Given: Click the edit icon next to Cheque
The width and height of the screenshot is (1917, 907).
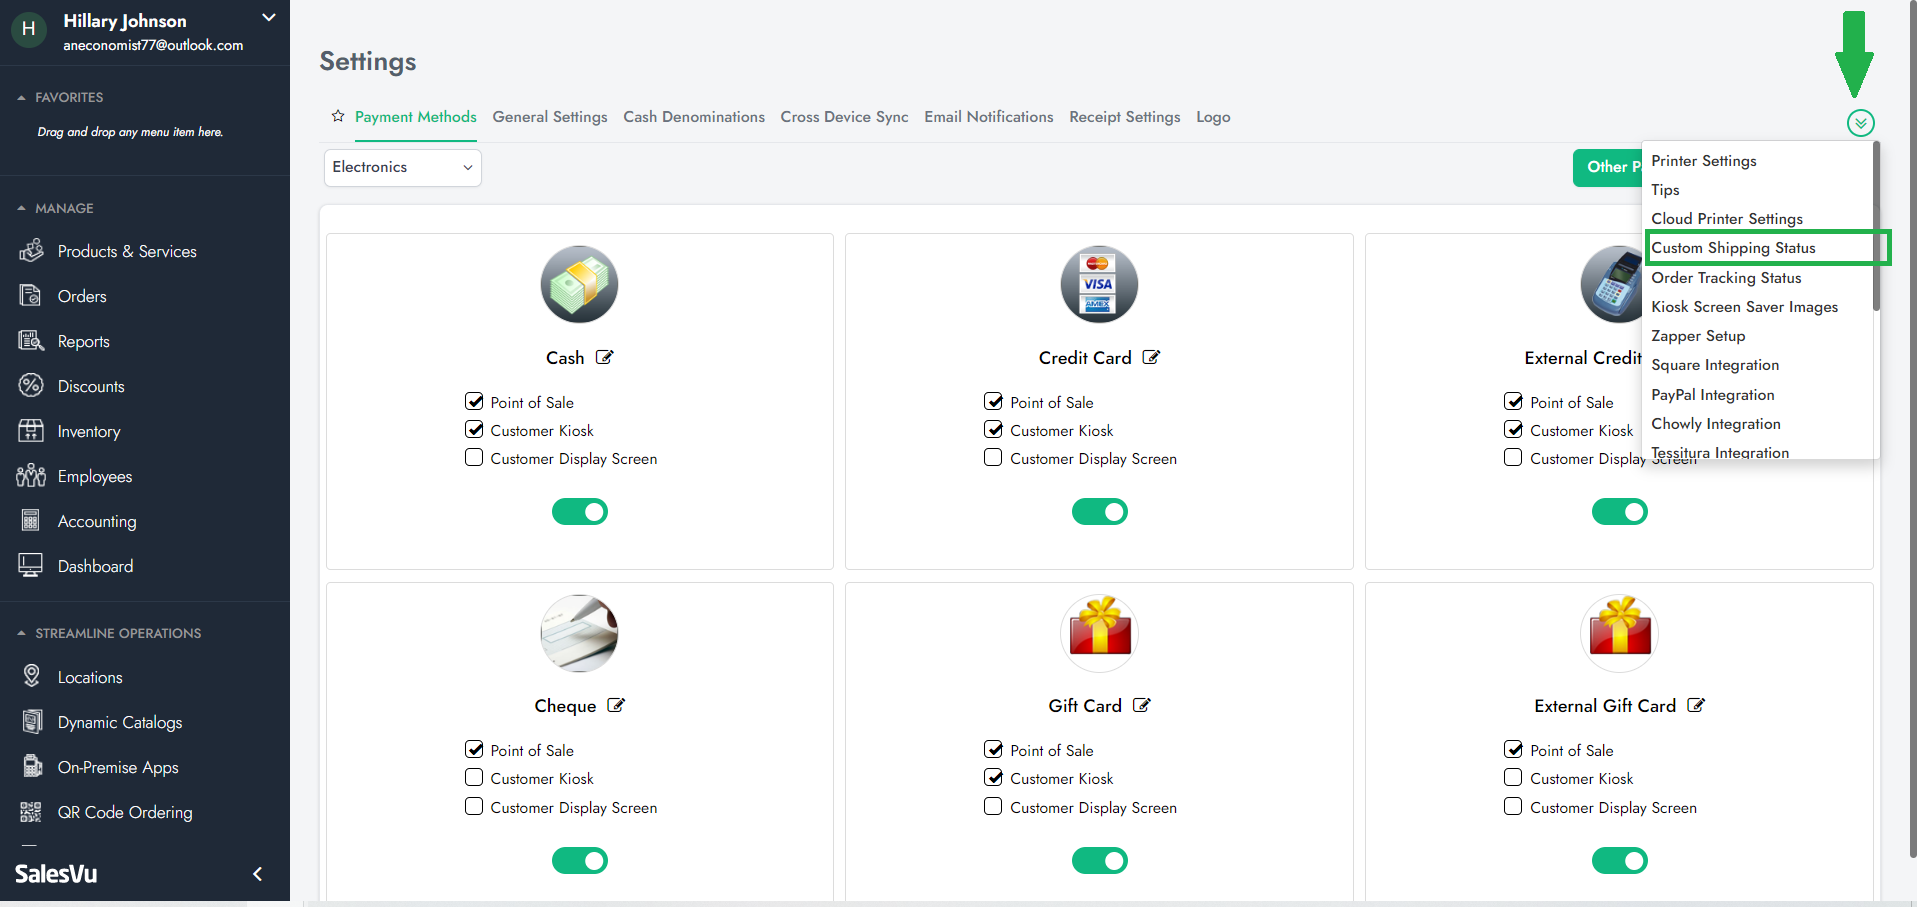Looking at the screenshot, I should (x=616, y=705).
